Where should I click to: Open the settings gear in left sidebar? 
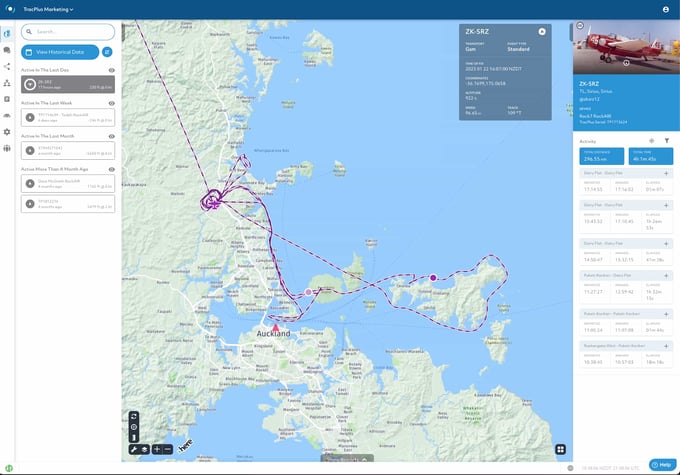(7, 132)
